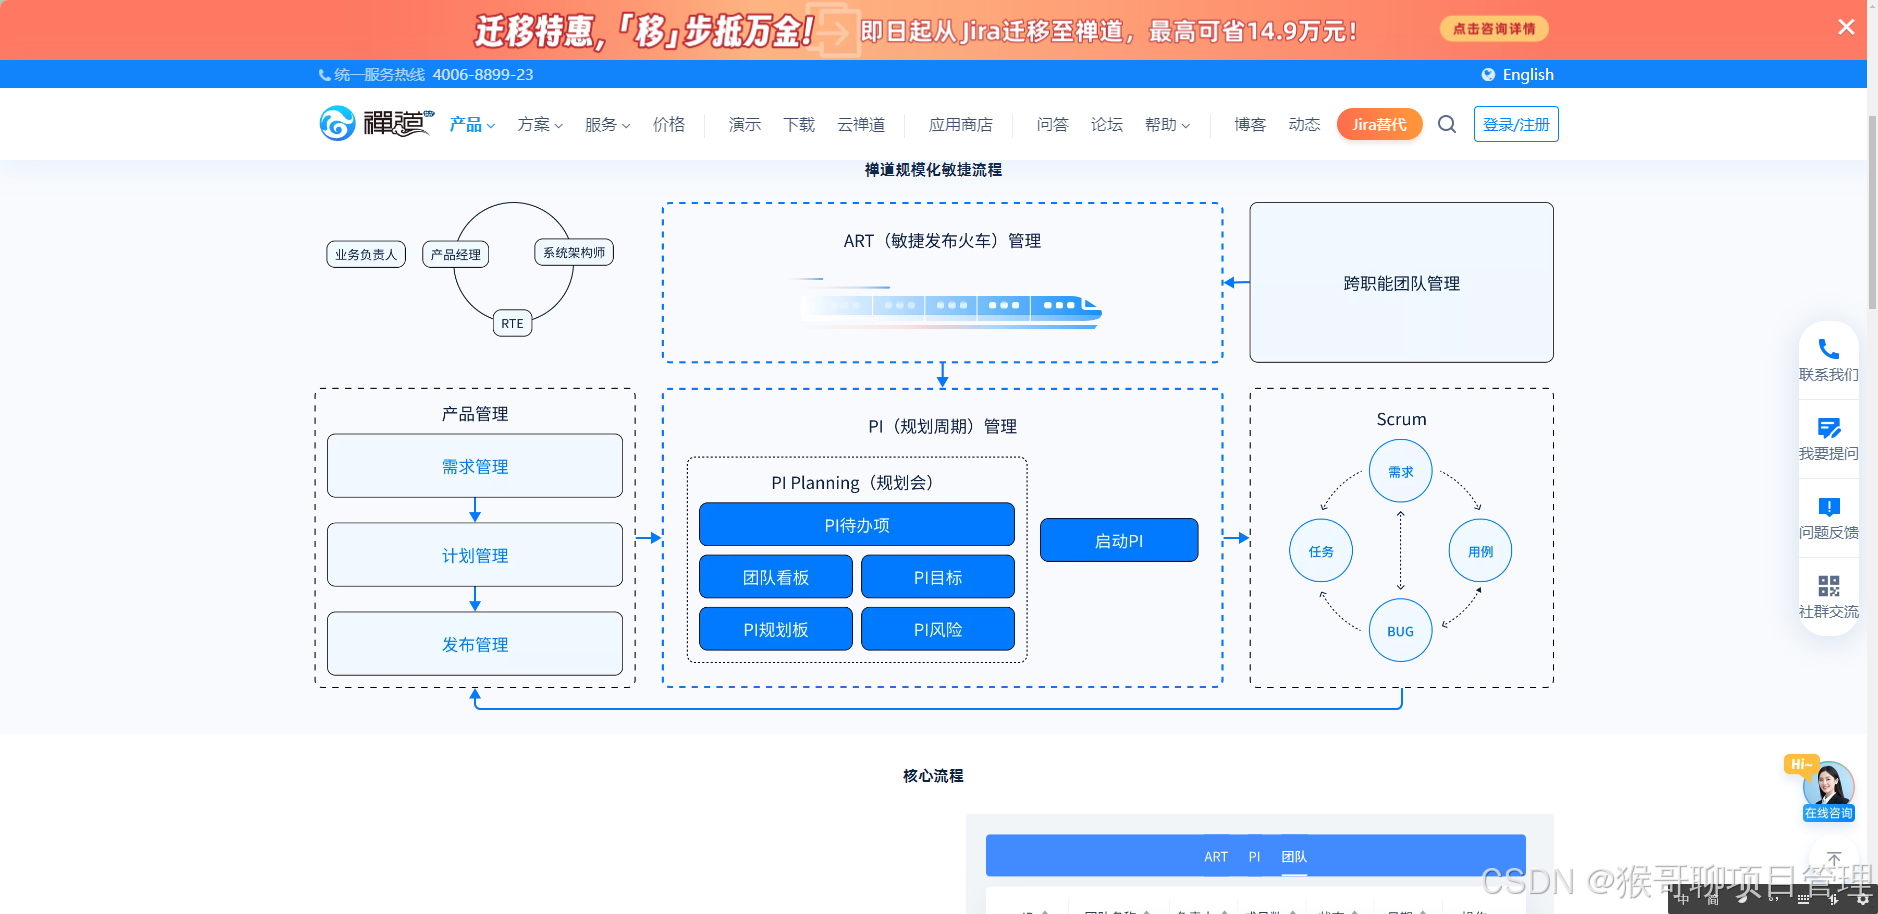Select the 计划管理 box
The image size is (1878, 914).
(x=475, y=555)
